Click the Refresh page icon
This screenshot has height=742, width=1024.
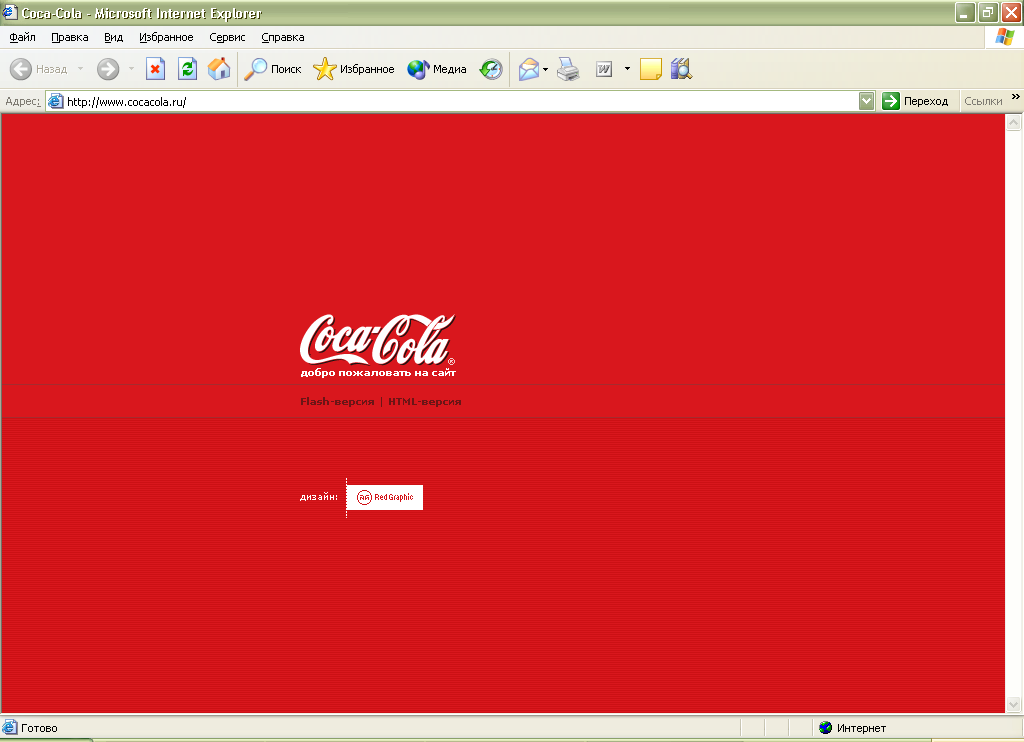point(187,69)
